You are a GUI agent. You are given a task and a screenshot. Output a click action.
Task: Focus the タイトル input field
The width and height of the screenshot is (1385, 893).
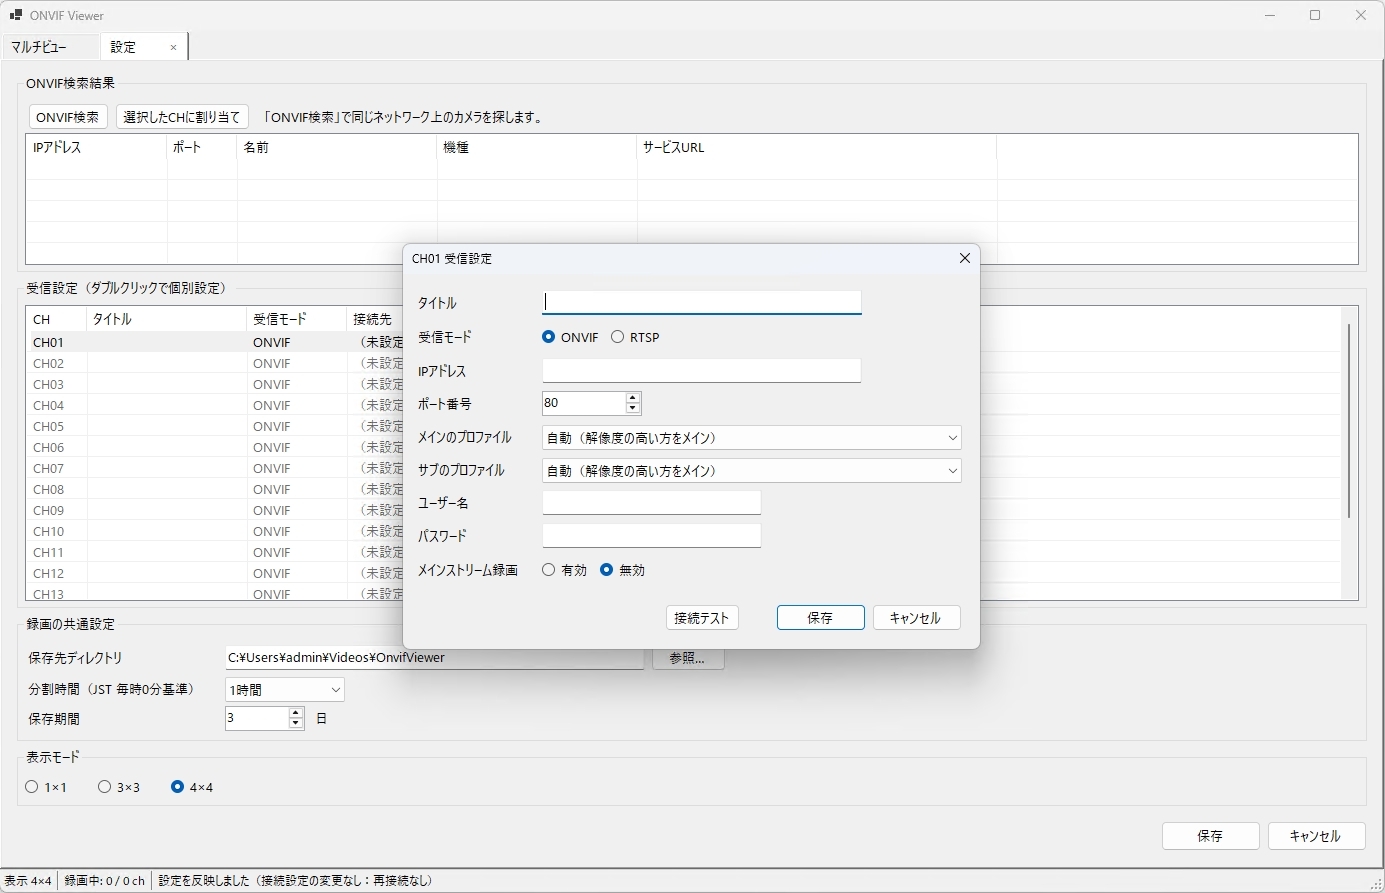pyautogui.click(x=702, y=302)
